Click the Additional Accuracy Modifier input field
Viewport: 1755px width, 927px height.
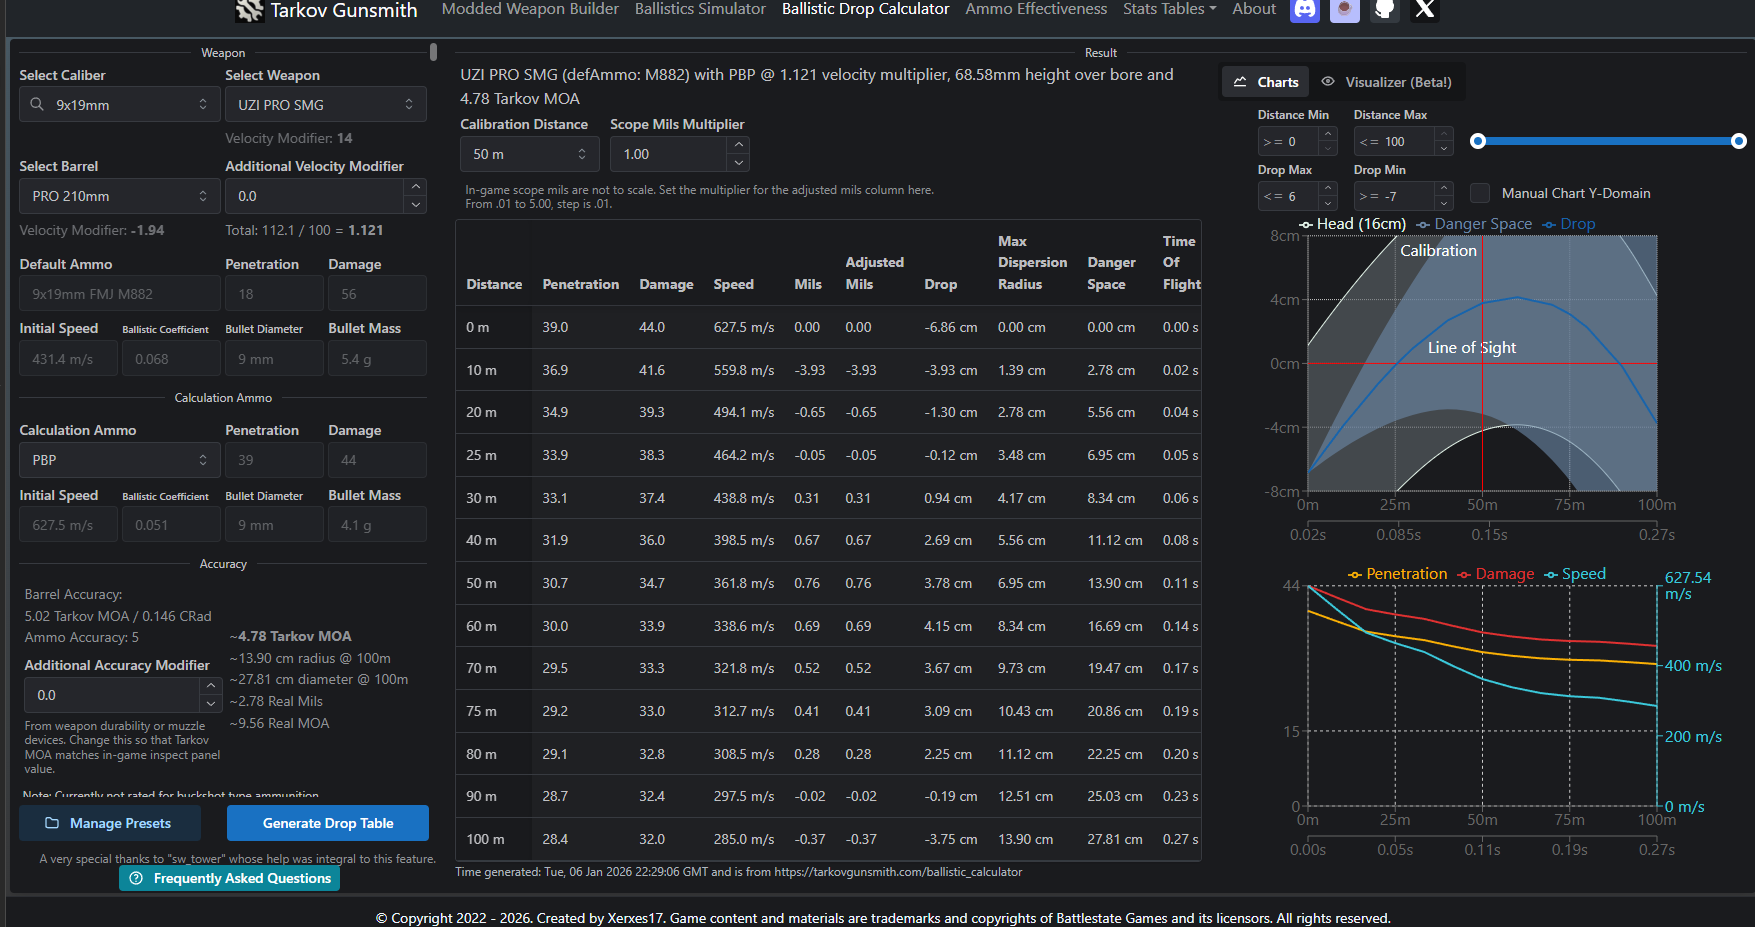111,695
